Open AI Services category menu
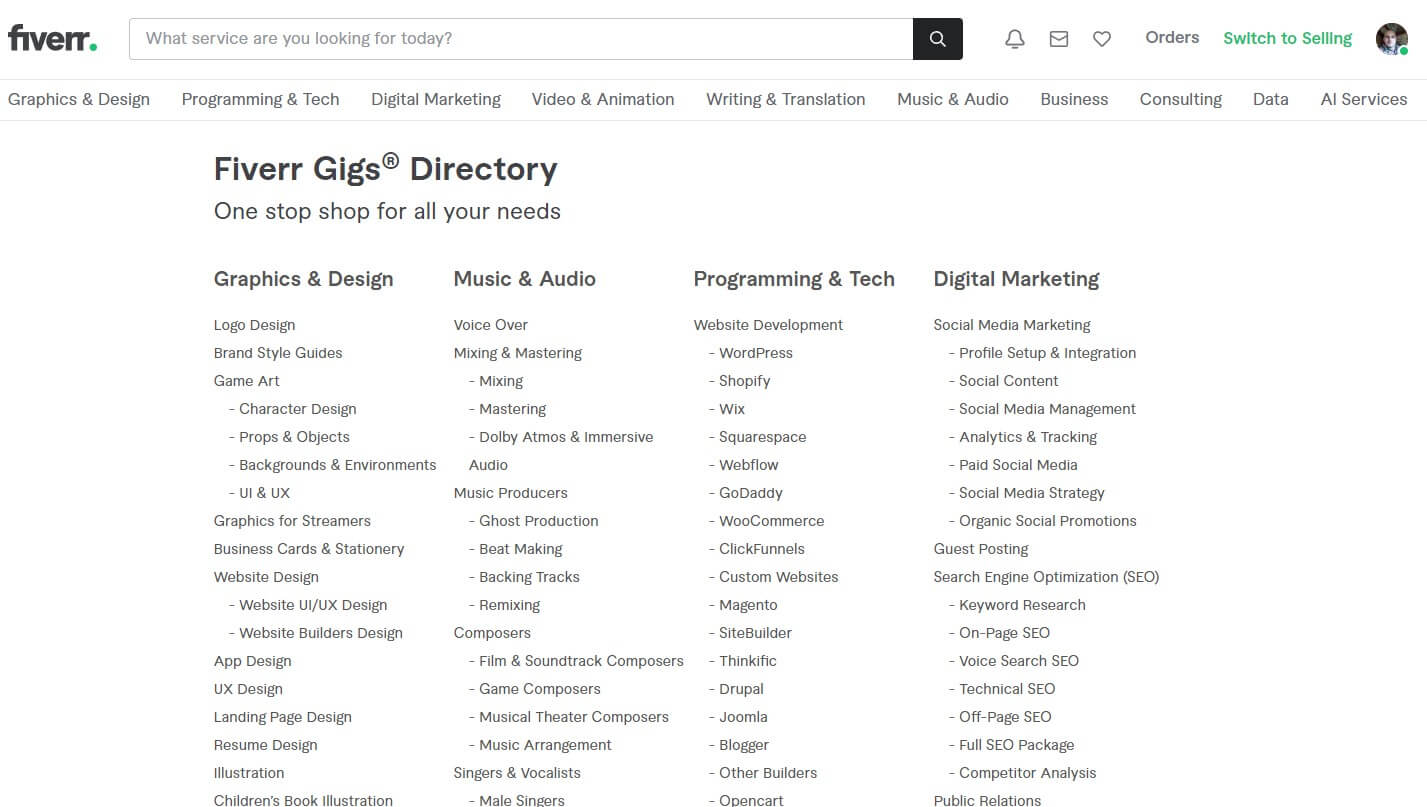This screenshot has width=1427, height=807. tap(1364, 99)
